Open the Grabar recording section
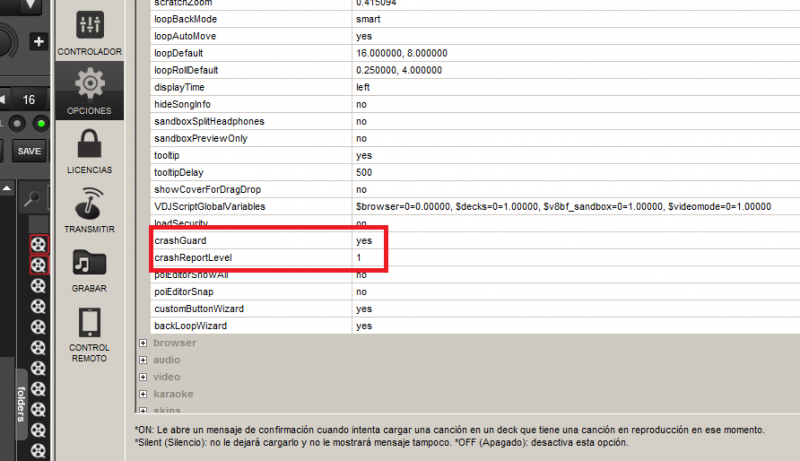800x461 pixels. (89, 270)
